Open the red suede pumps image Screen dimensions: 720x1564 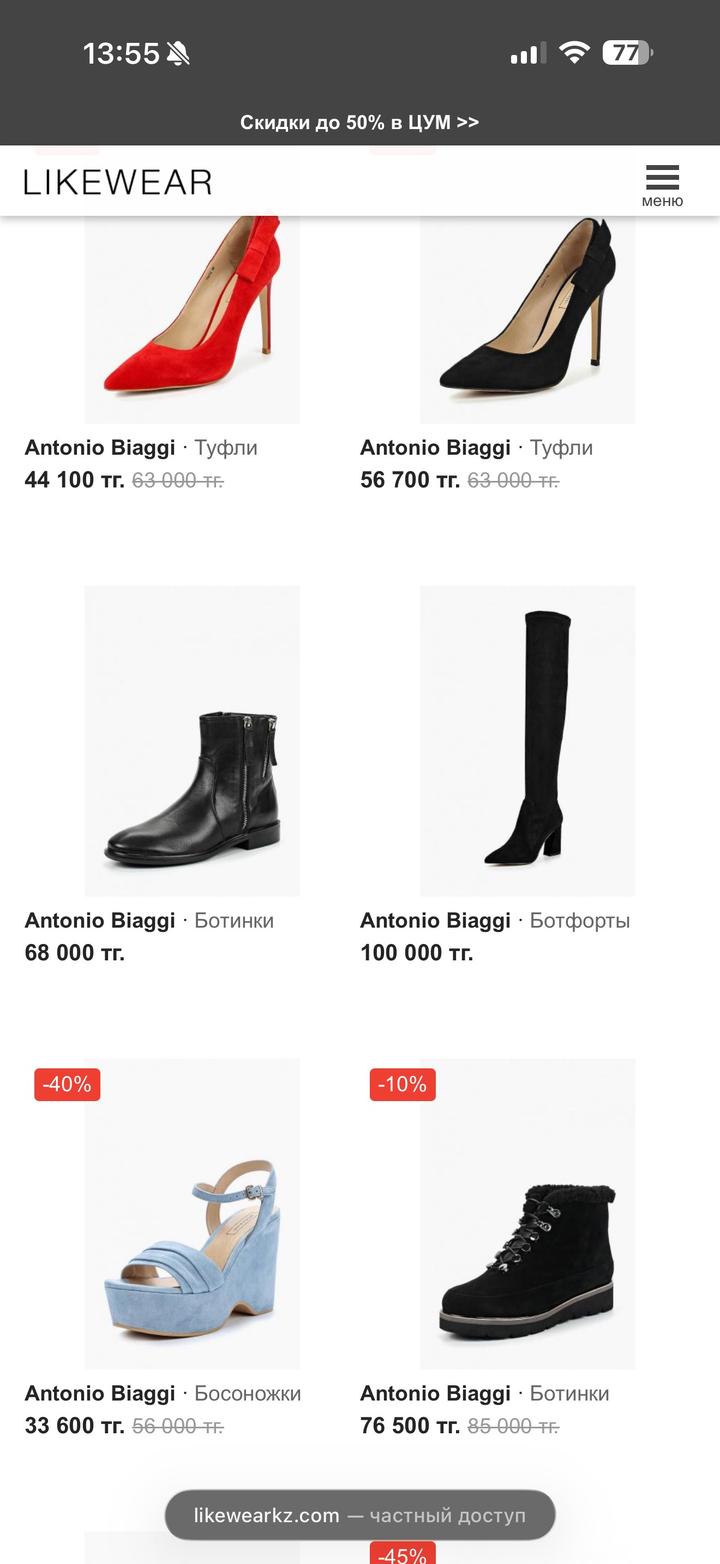click(x=191, y=318)
